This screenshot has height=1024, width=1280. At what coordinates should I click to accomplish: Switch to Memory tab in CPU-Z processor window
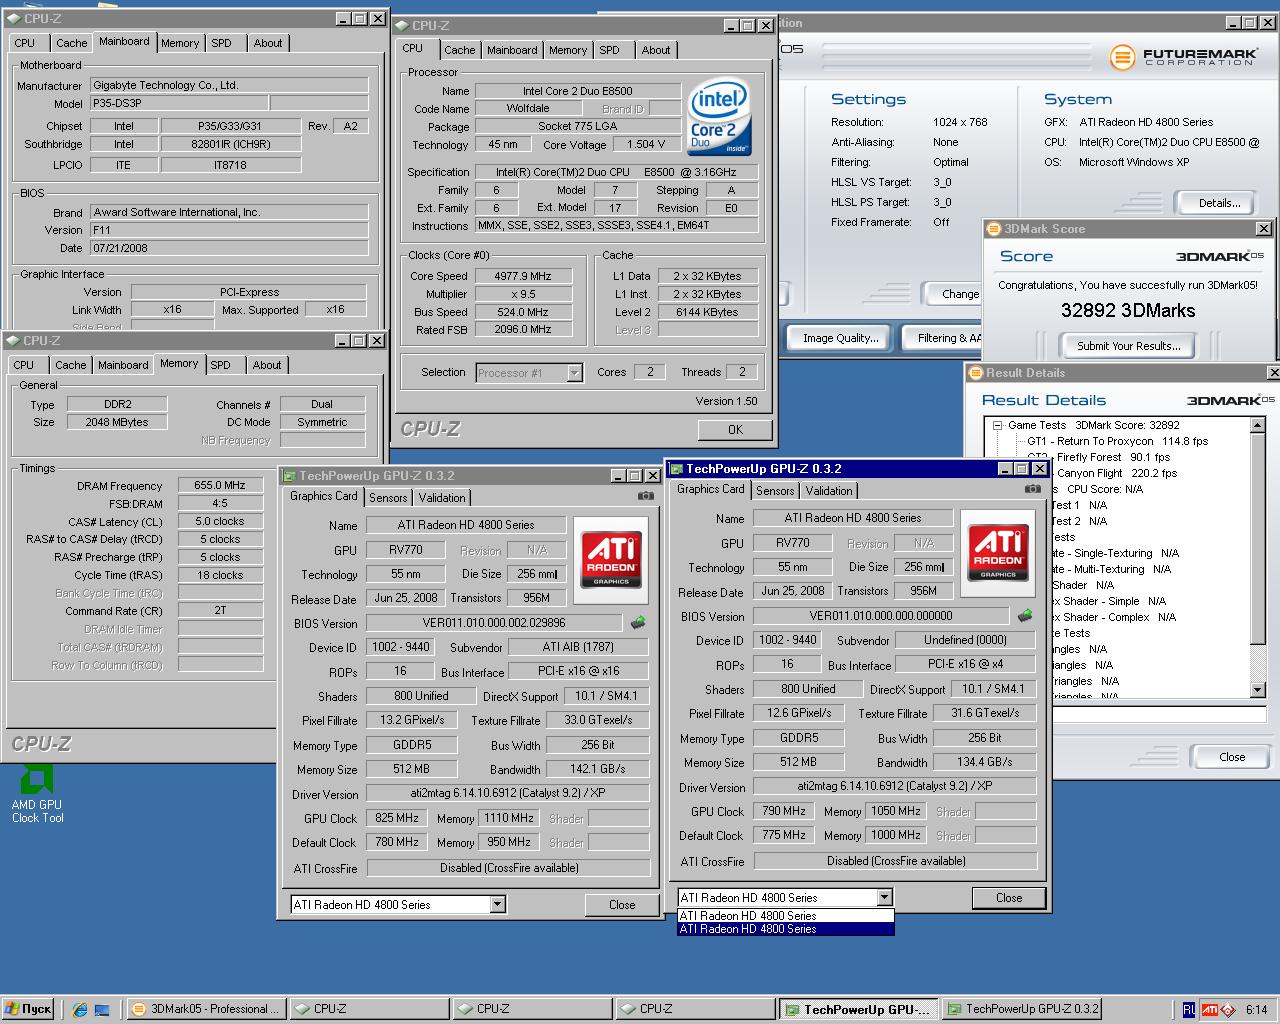[567, 50]
